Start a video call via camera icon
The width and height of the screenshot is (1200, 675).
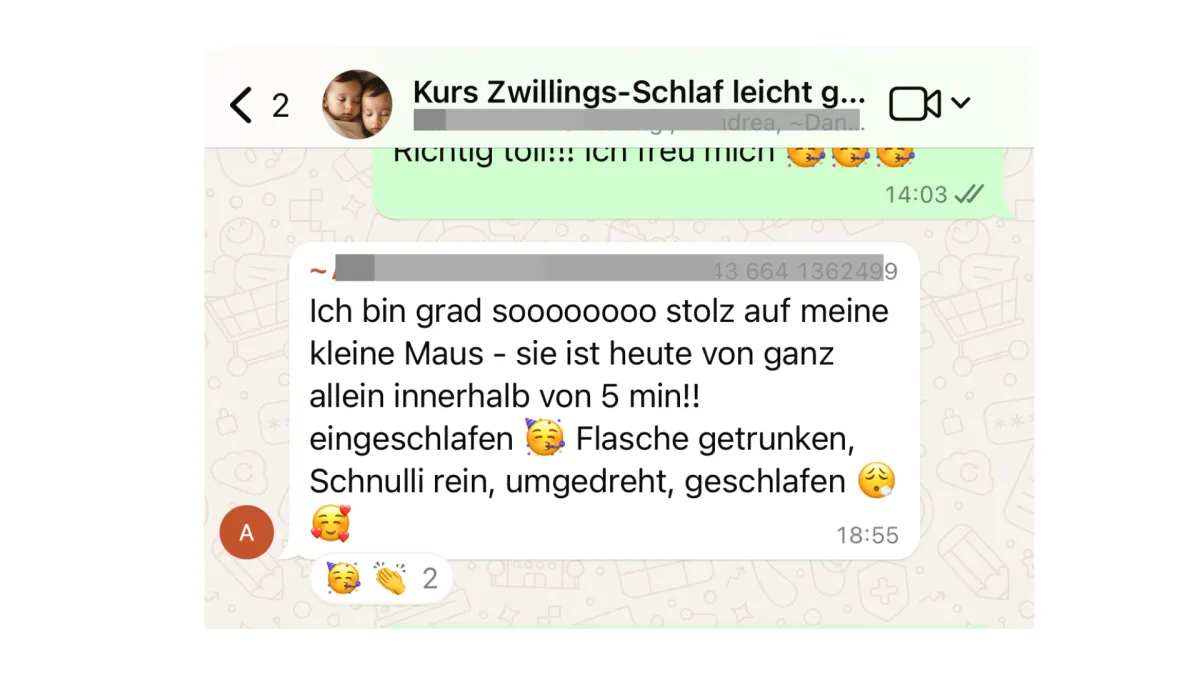pos(915,103)
